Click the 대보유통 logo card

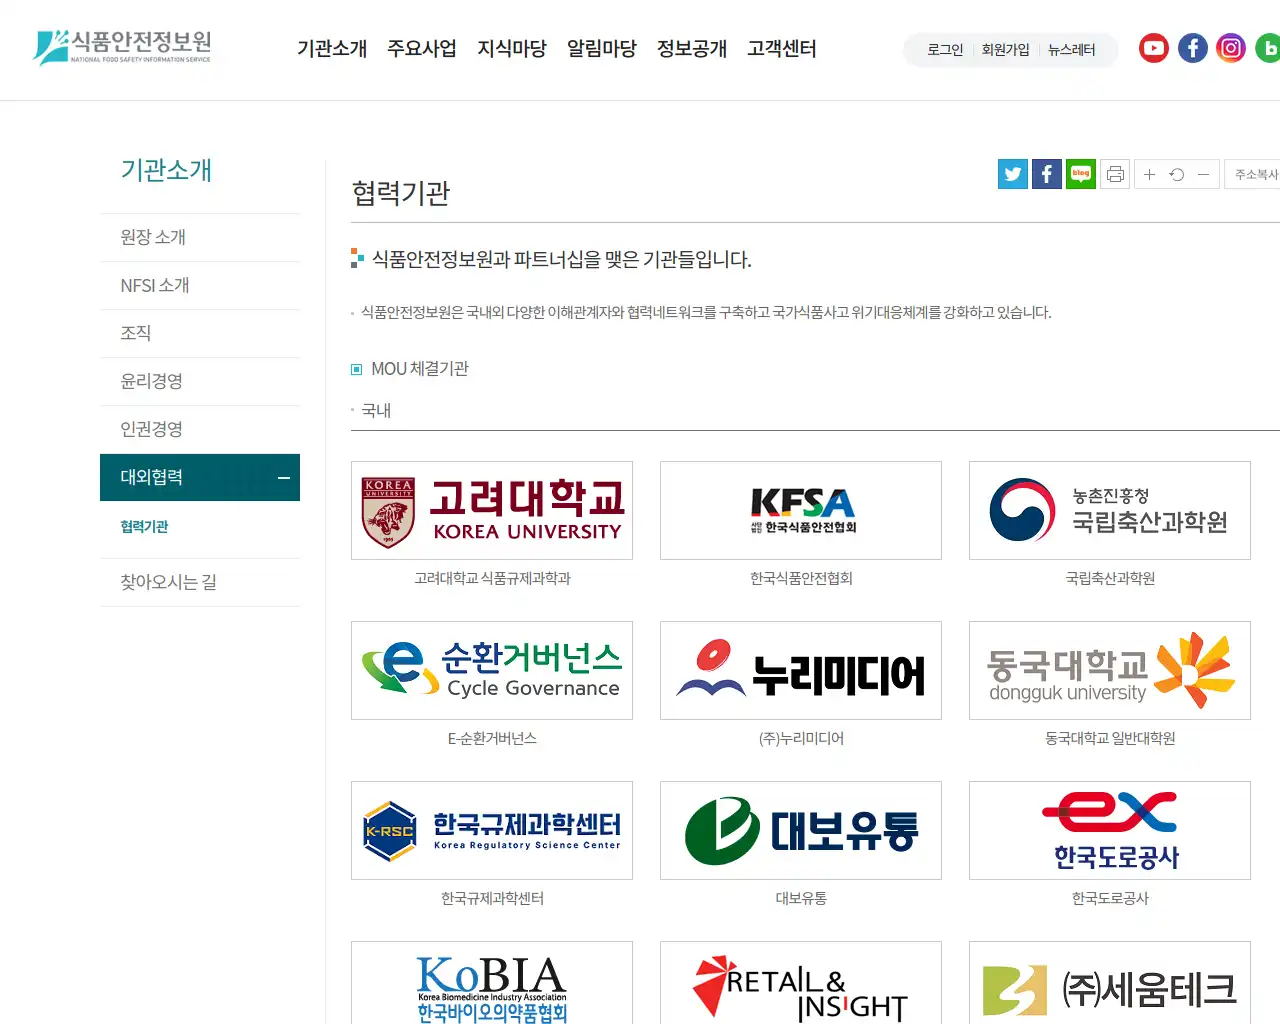[x=801, y=830]
